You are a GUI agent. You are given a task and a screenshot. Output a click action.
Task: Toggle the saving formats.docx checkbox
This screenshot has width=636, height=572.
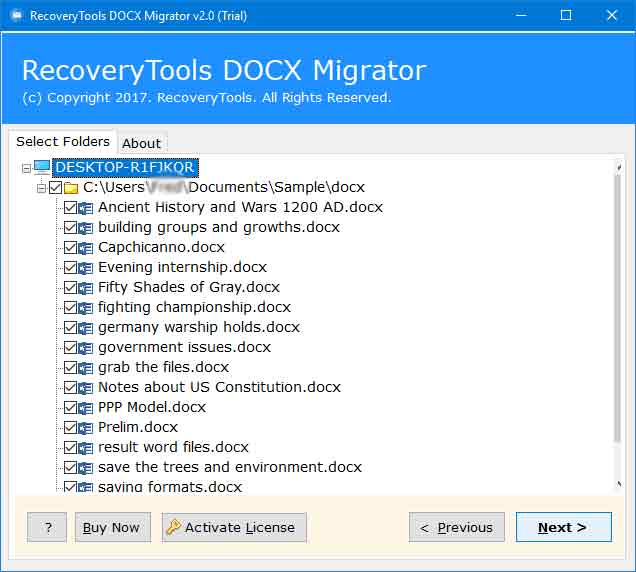click(71, 487)
